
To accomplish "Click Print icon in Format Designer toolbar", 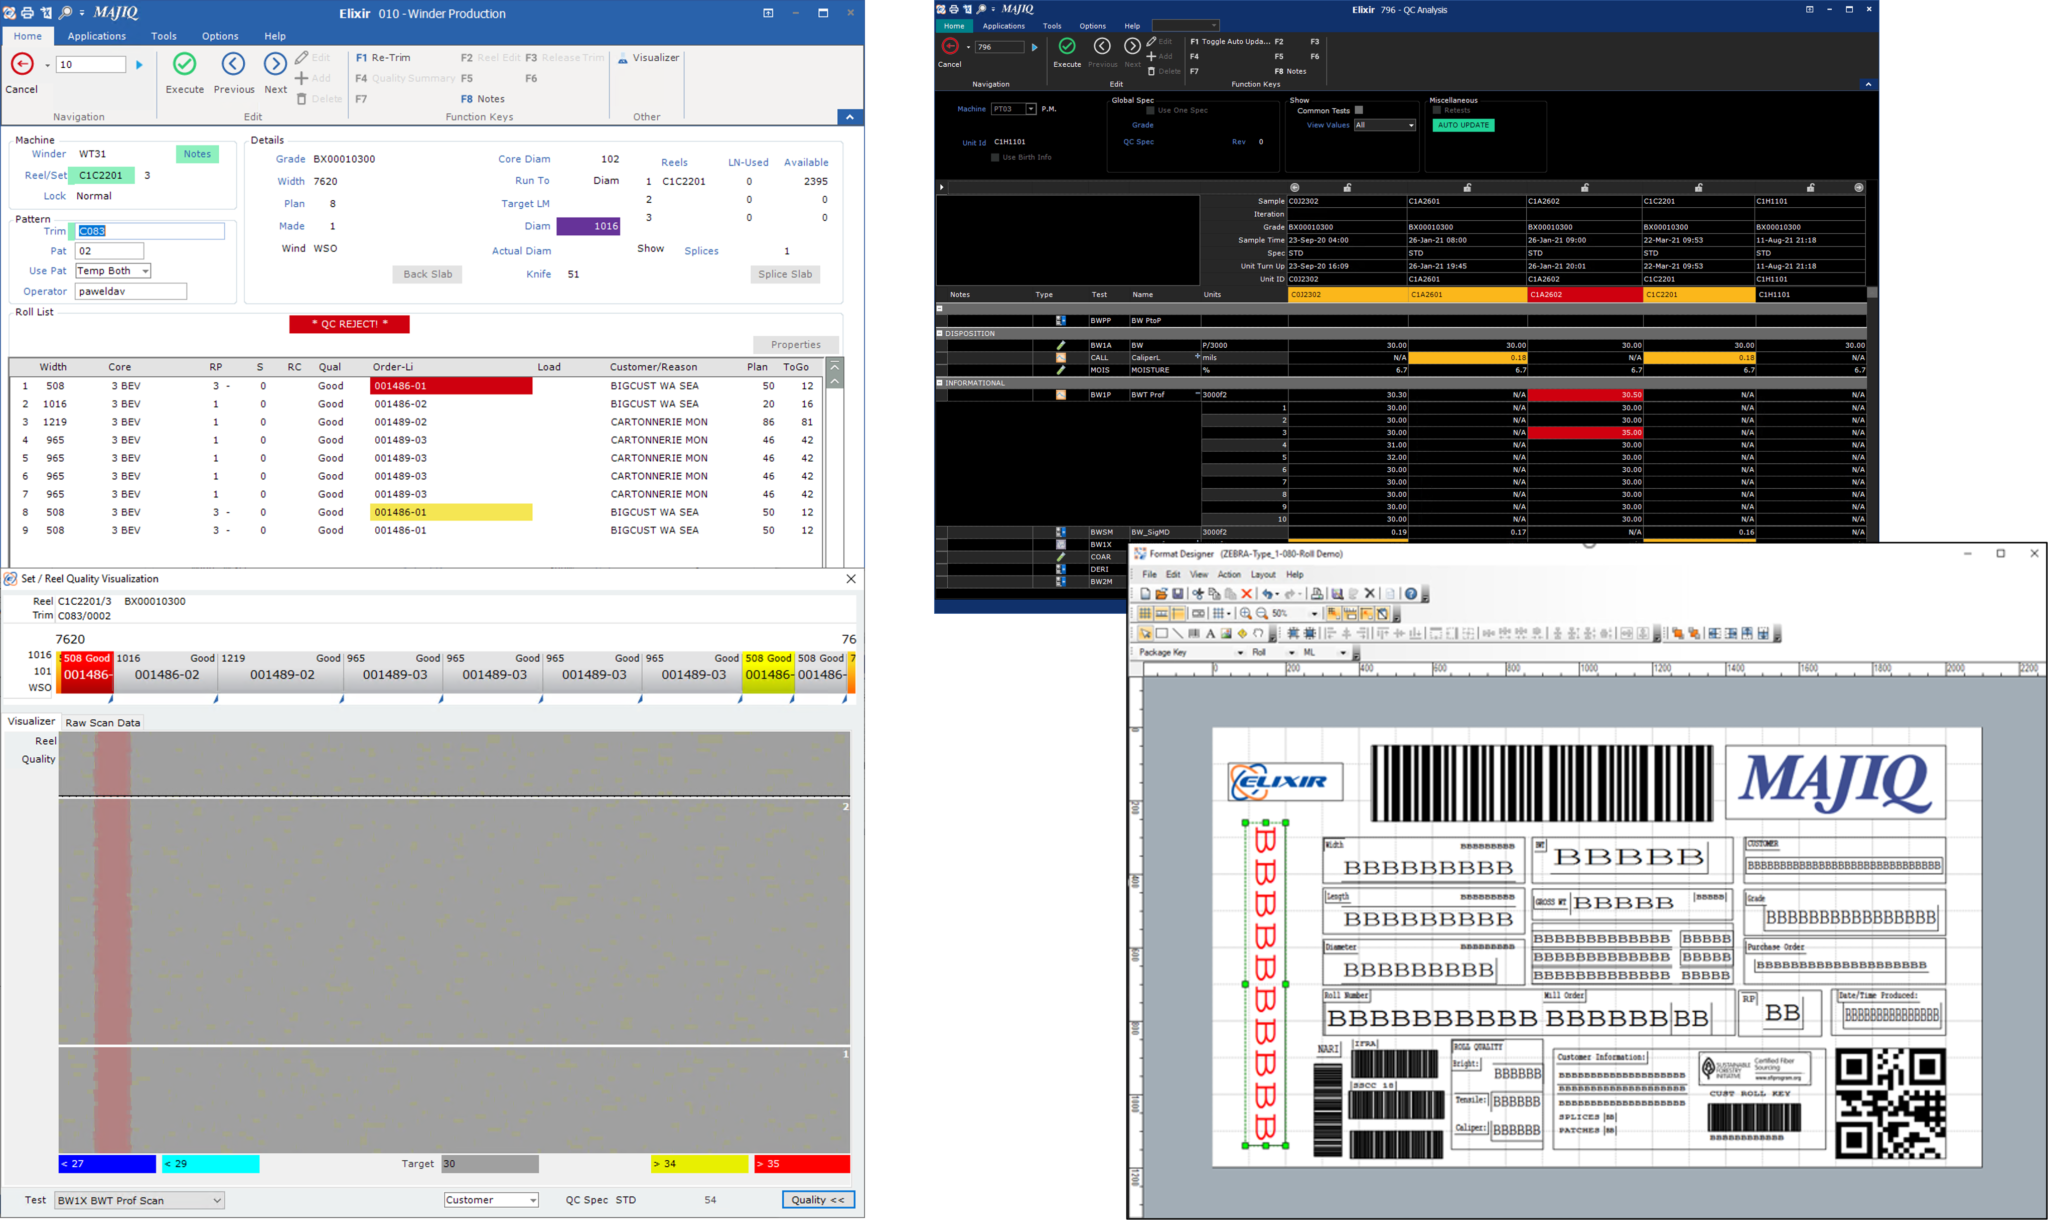I will pyautogui.click(x=1317, y=594).
